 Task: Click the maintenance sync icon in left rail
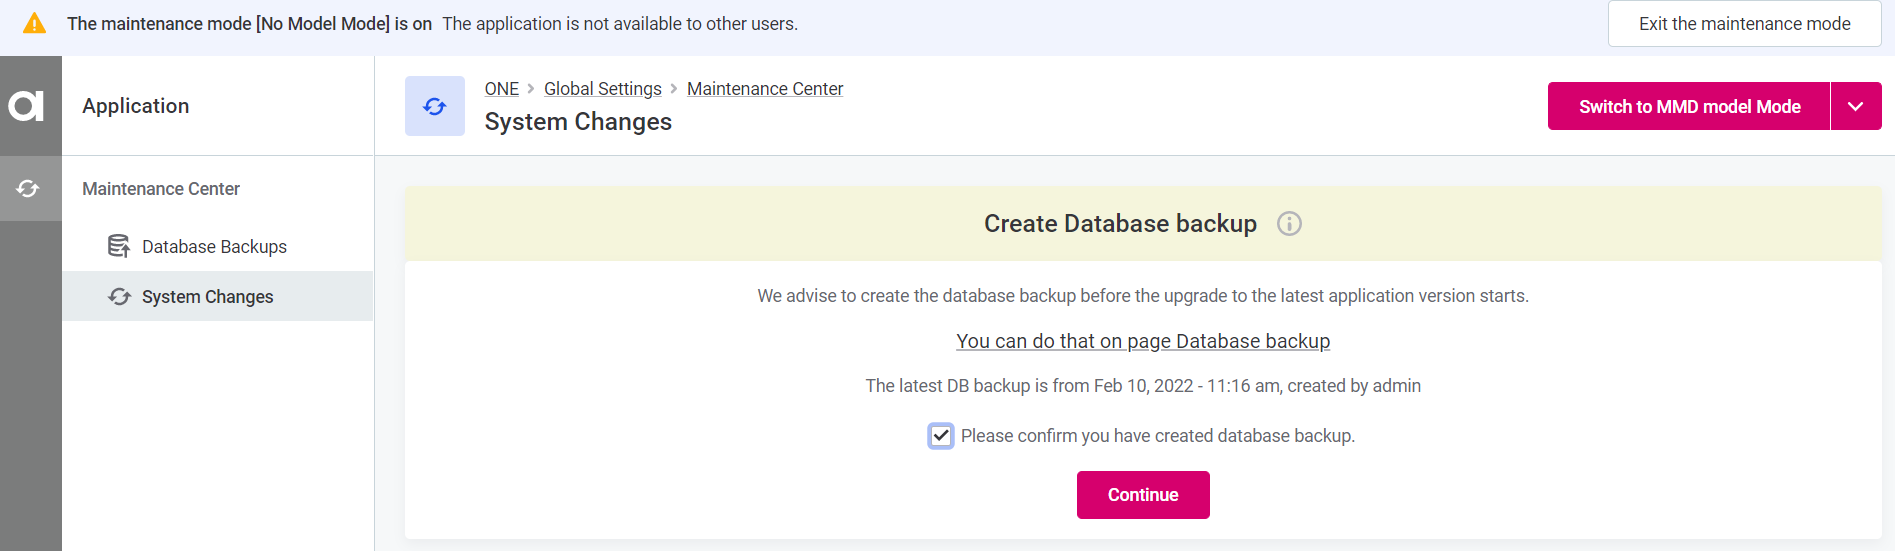[28, 188]
